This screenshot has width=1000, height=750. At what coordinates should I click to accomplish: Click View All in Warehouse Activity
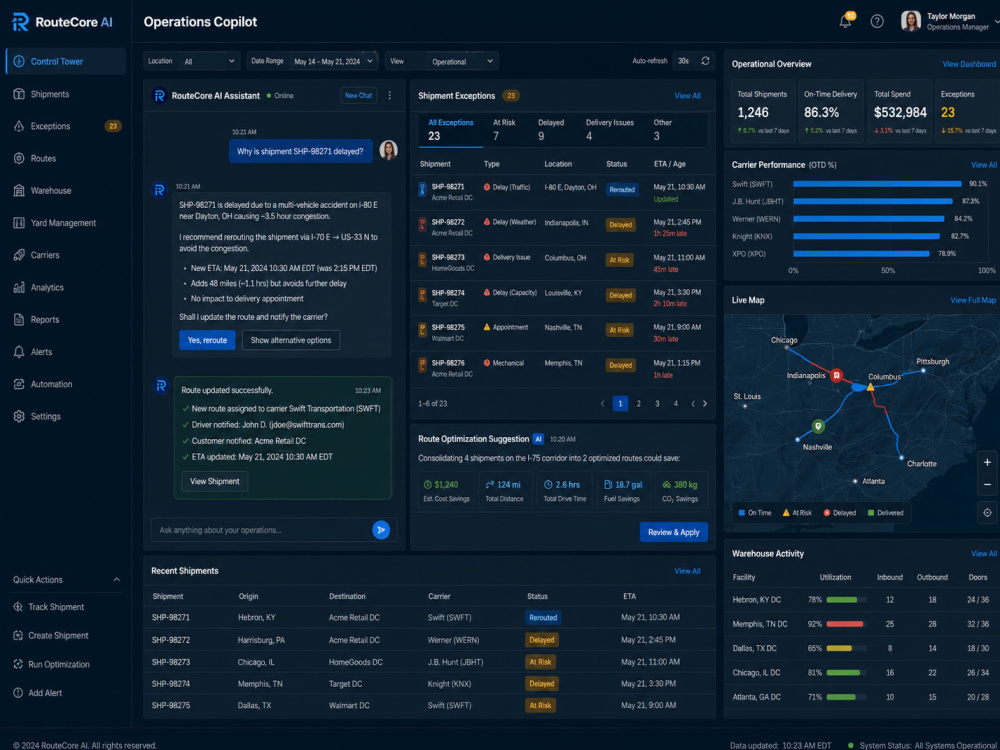pyautogui.click(x=983, y=554)
